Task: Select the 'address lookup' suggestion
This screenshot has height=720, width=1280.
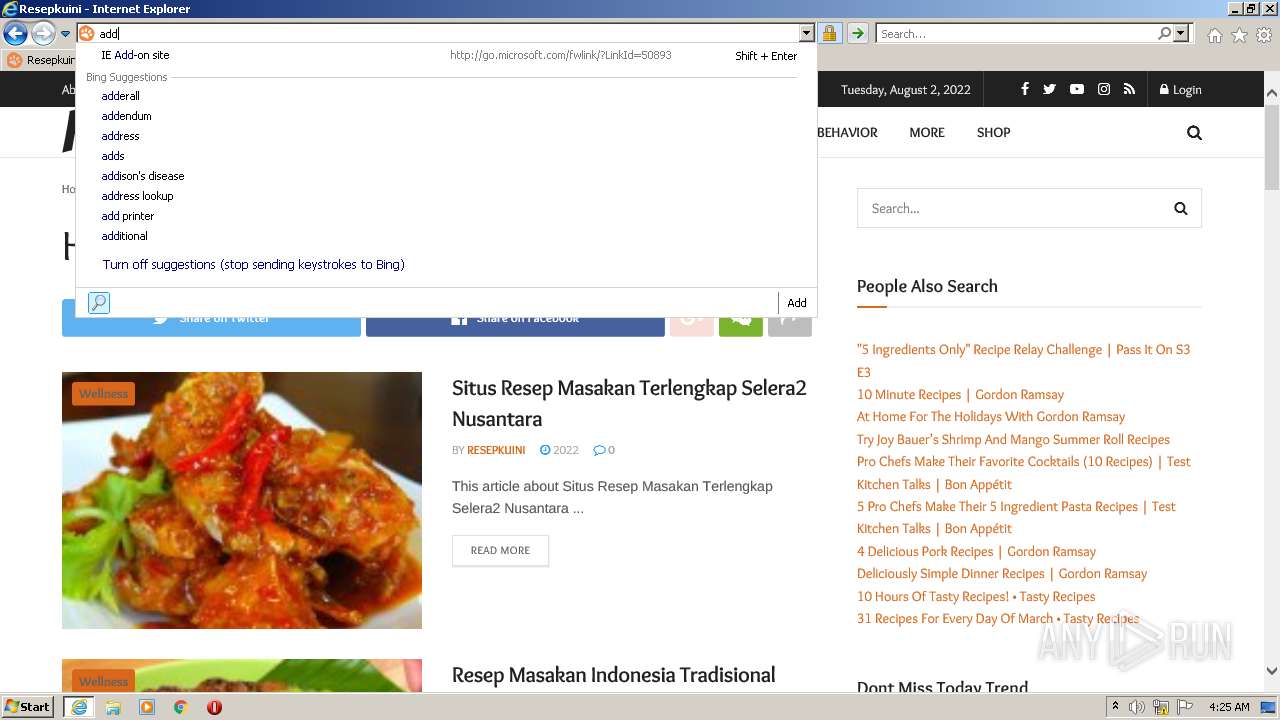Action: [x=137, y=196]
